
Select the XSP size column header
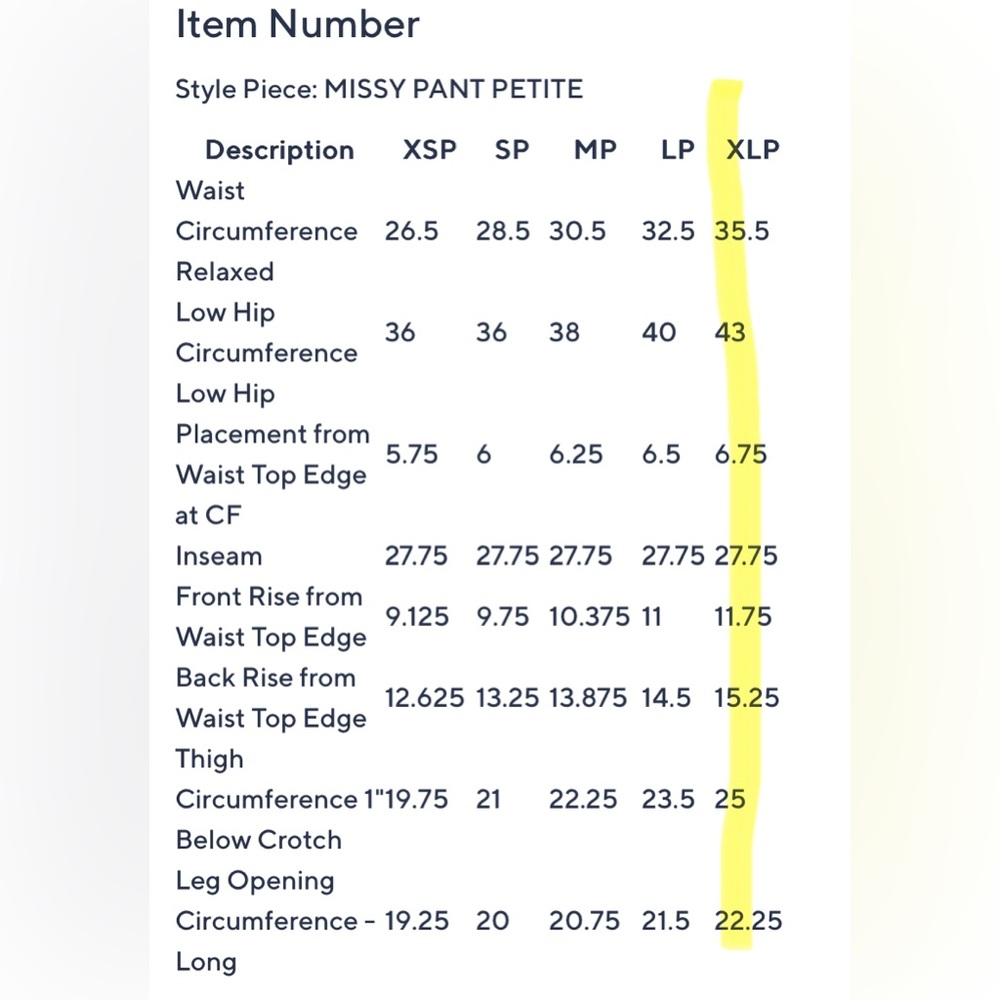click(x=429, y=150)
